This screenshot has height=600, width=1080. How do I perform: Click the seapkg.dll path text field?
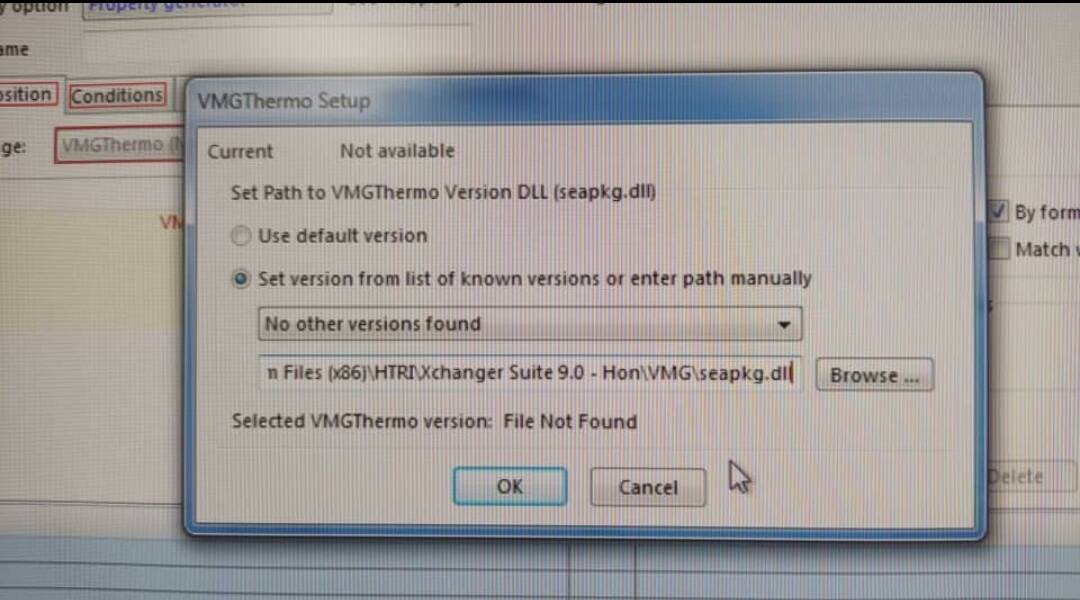point(529,373)
